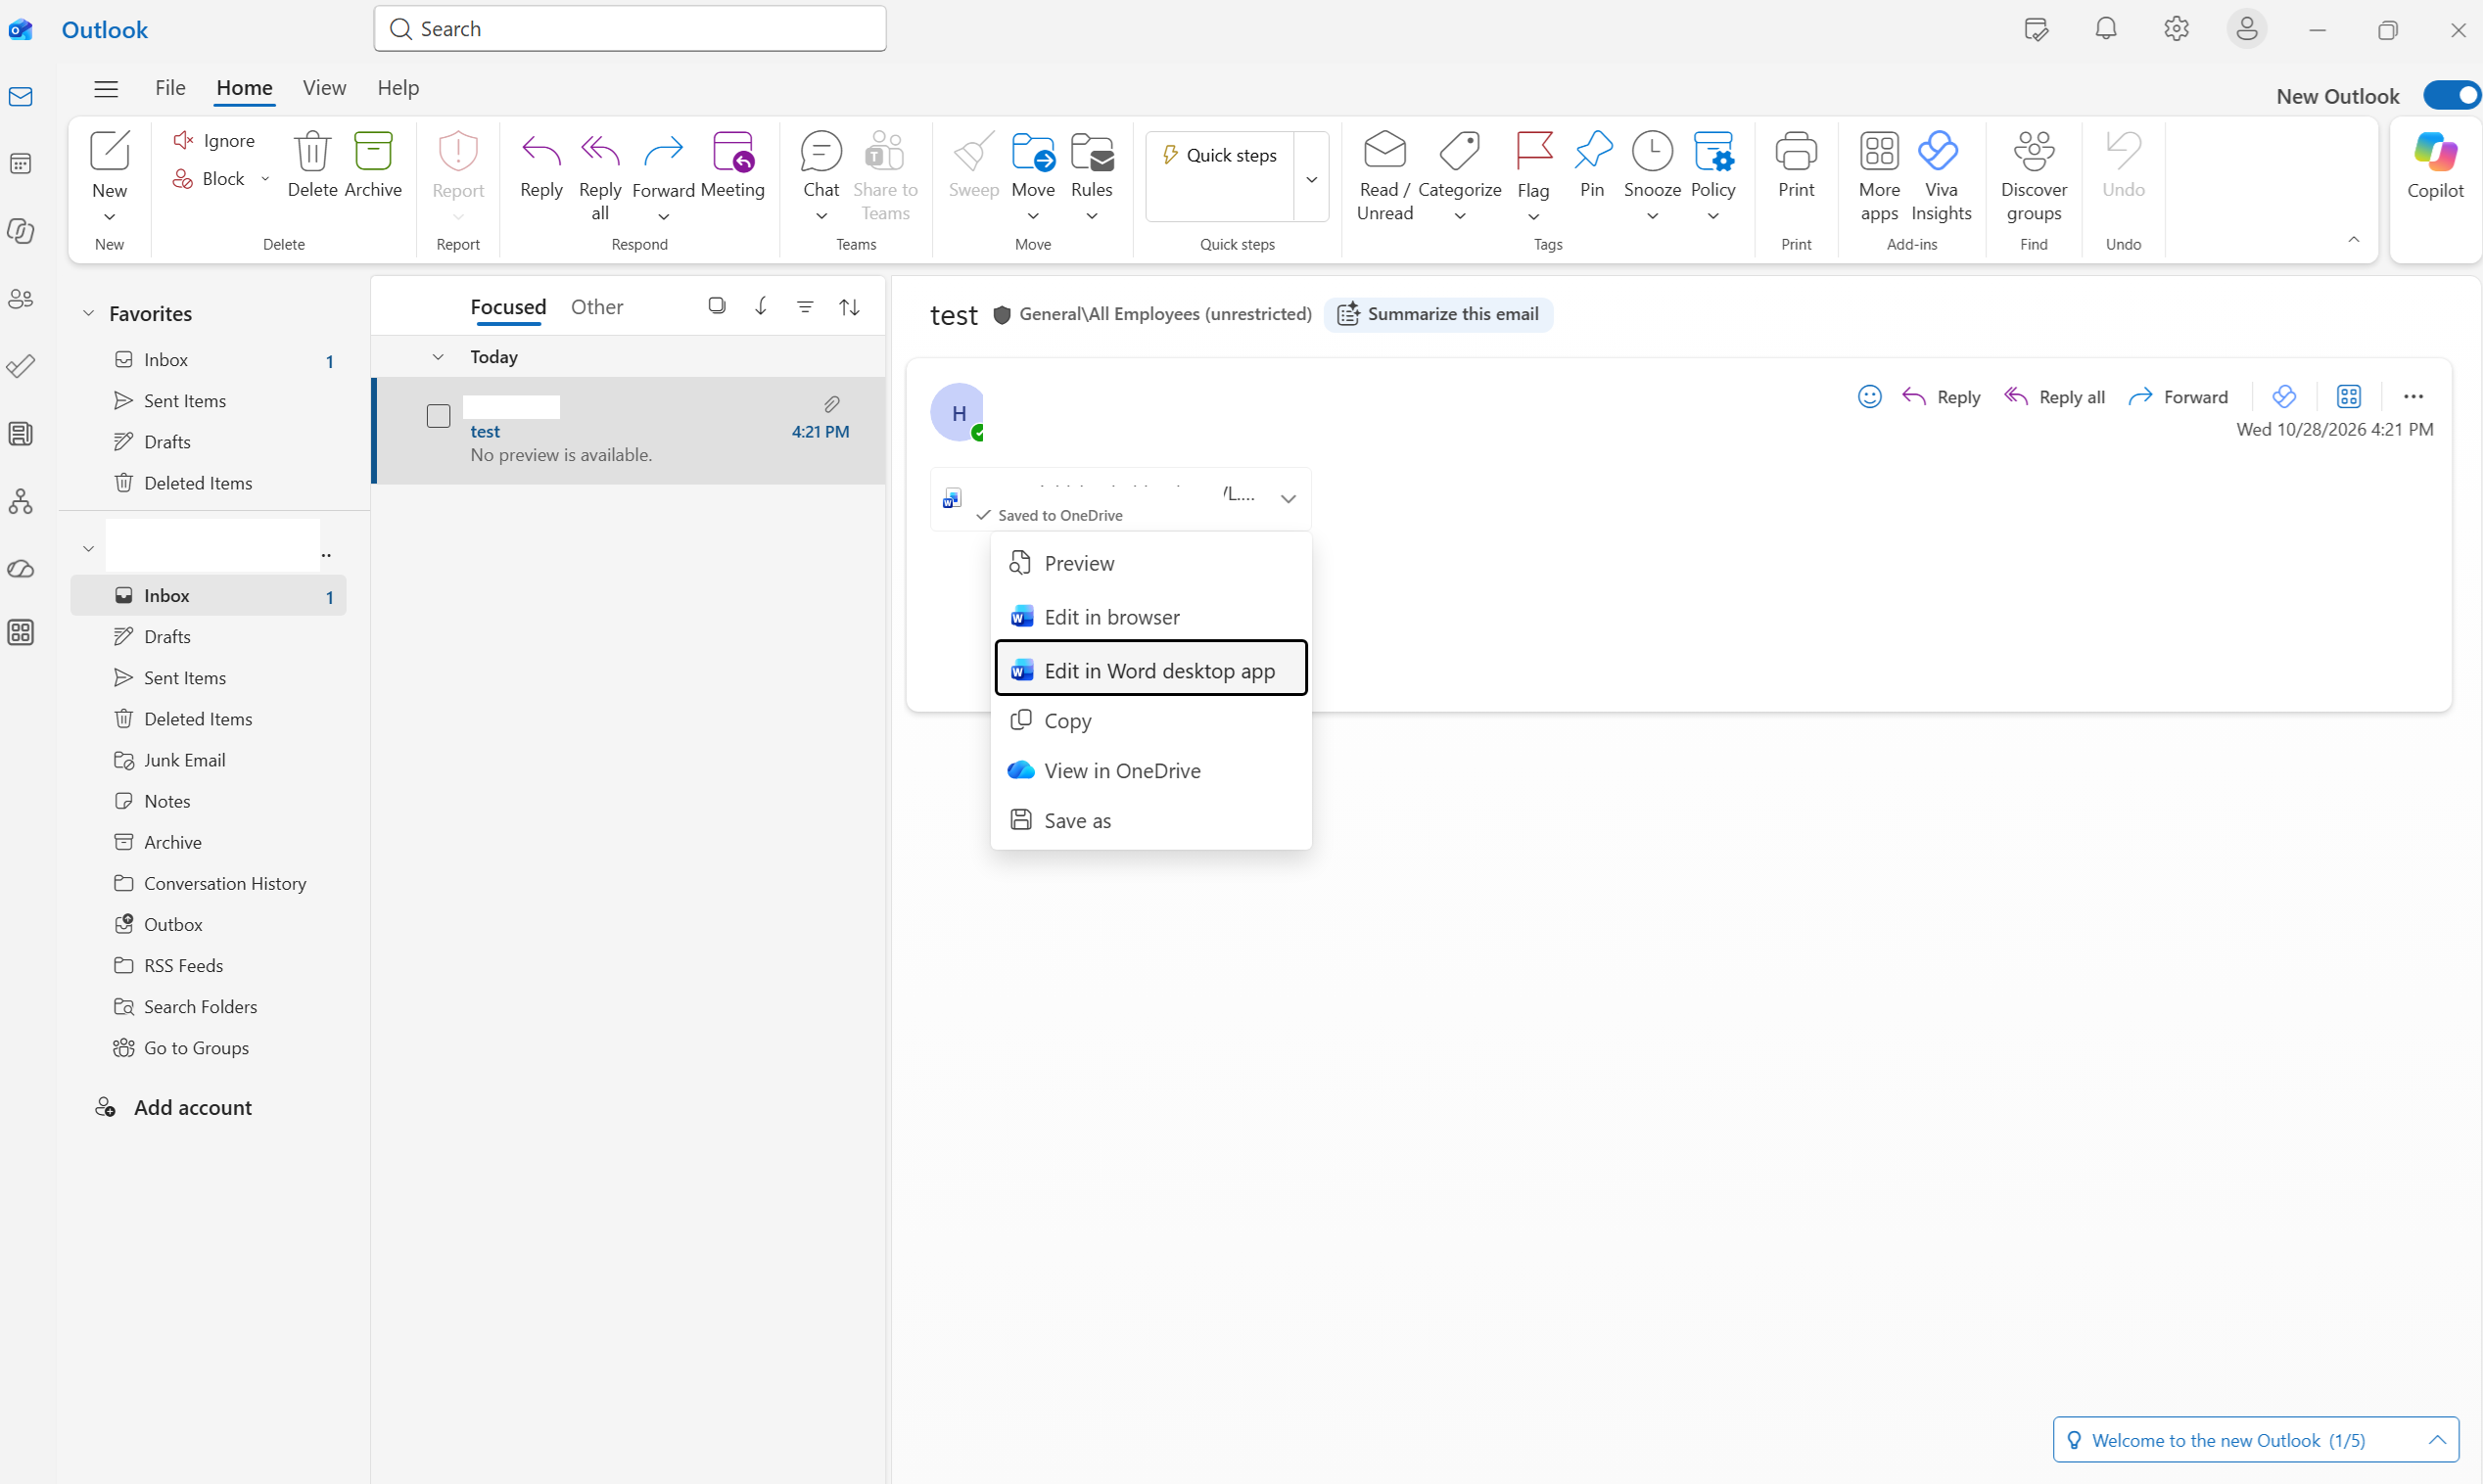Toggle the New Outlook switch
This screenshot has height=1484, width=2483.
[x=2452, y=95]
